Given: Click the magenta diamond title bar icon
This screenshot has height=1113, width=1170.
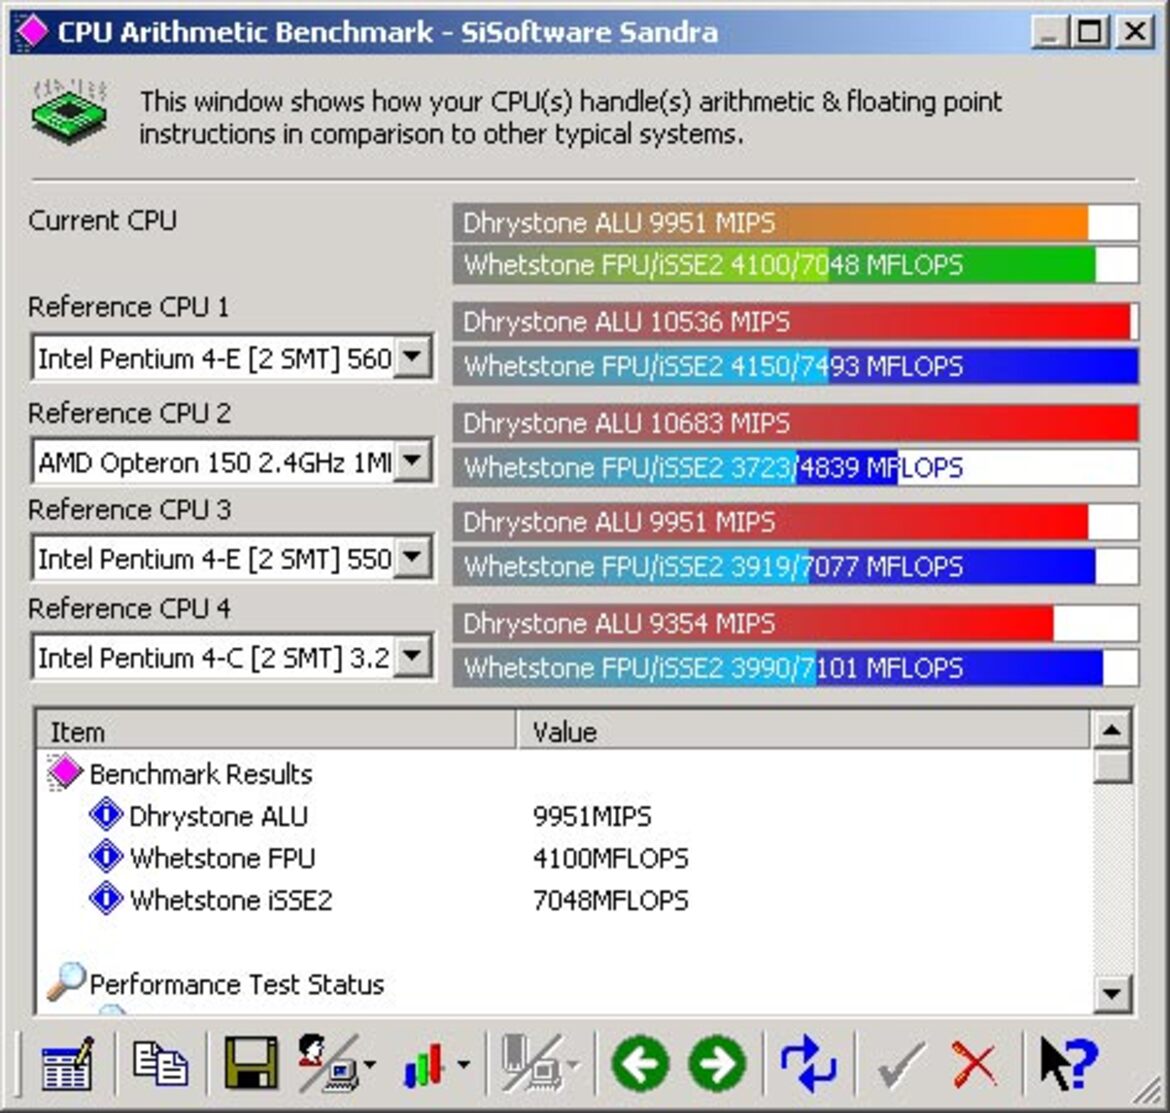Looking at the screenshot, I should pos(32,31).
